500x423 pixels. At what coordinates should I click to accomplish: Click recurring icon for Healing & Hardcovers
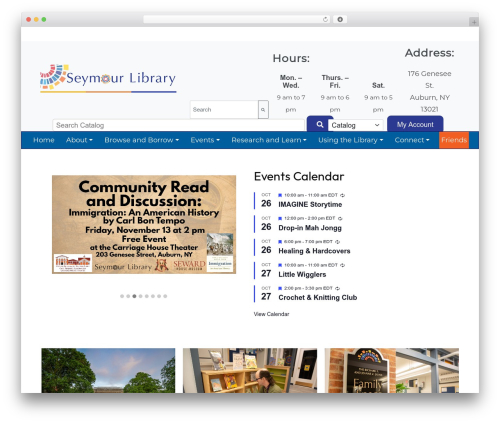(337, 242)
